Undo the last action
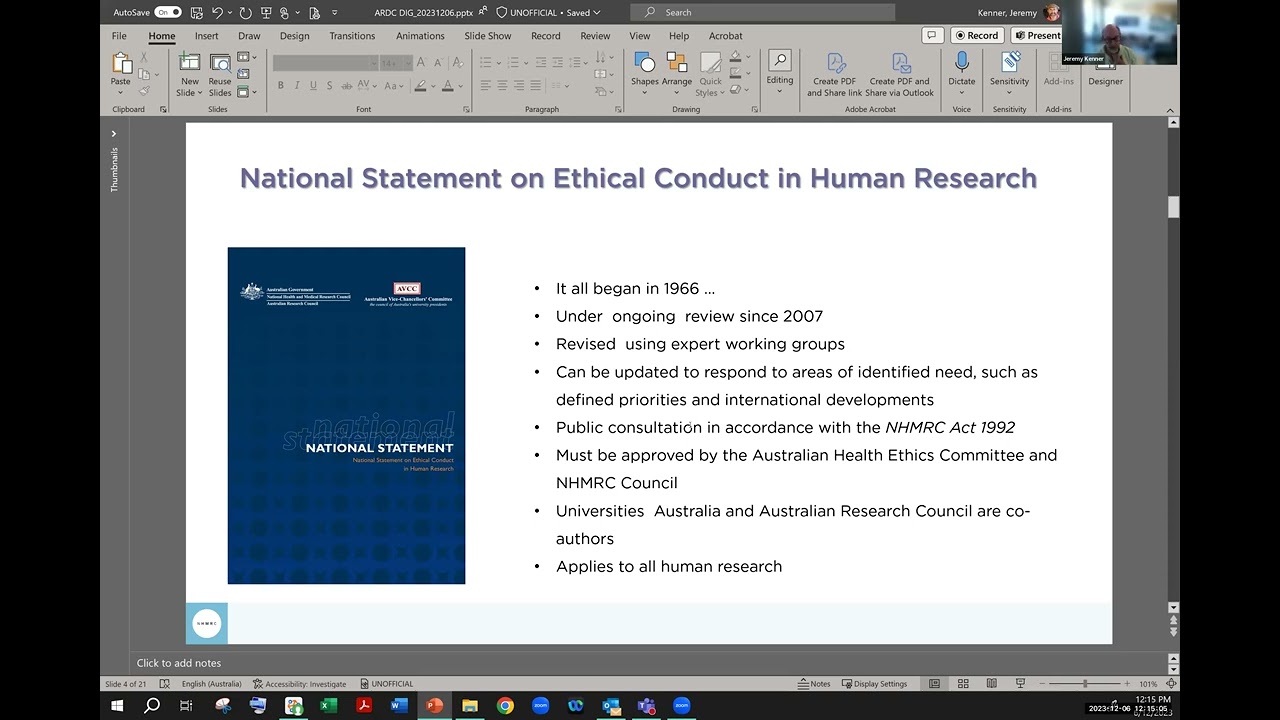The height and width of the screenshot is (720, 1280). coord(218,12)
